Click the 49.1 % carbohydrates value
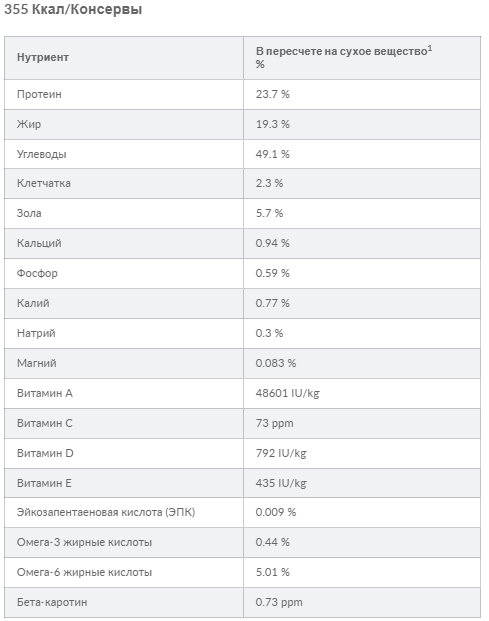The height and width of the screenshot is (621, 489). 272,154
